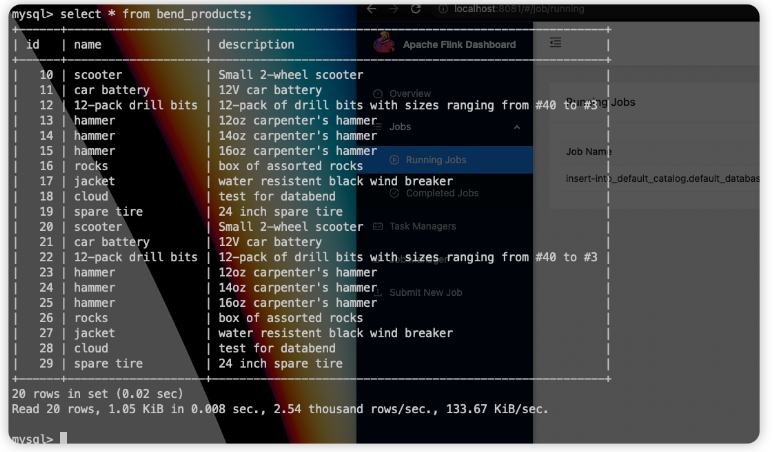
Task: Click 'hammer' name in row 25
Action: tap(94, 303)
